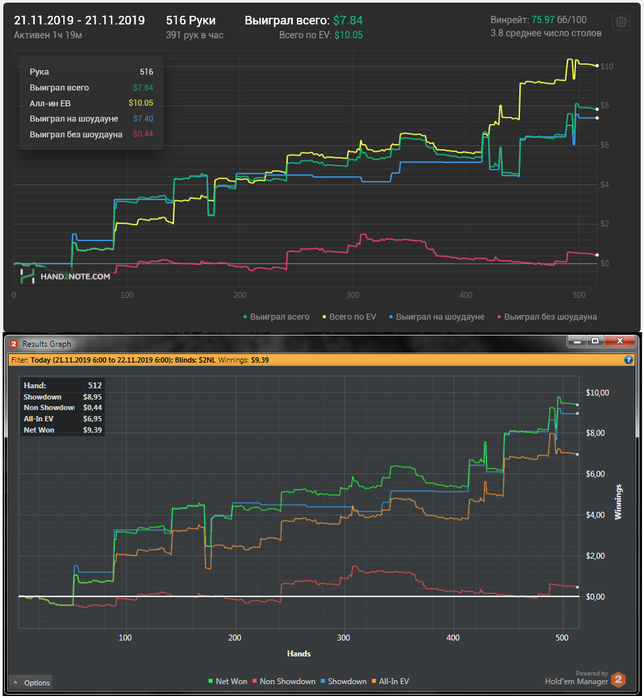Toggle 'Выиграл всего' legend series
This screenshot has width=644, height=700.
click(276, 317)
